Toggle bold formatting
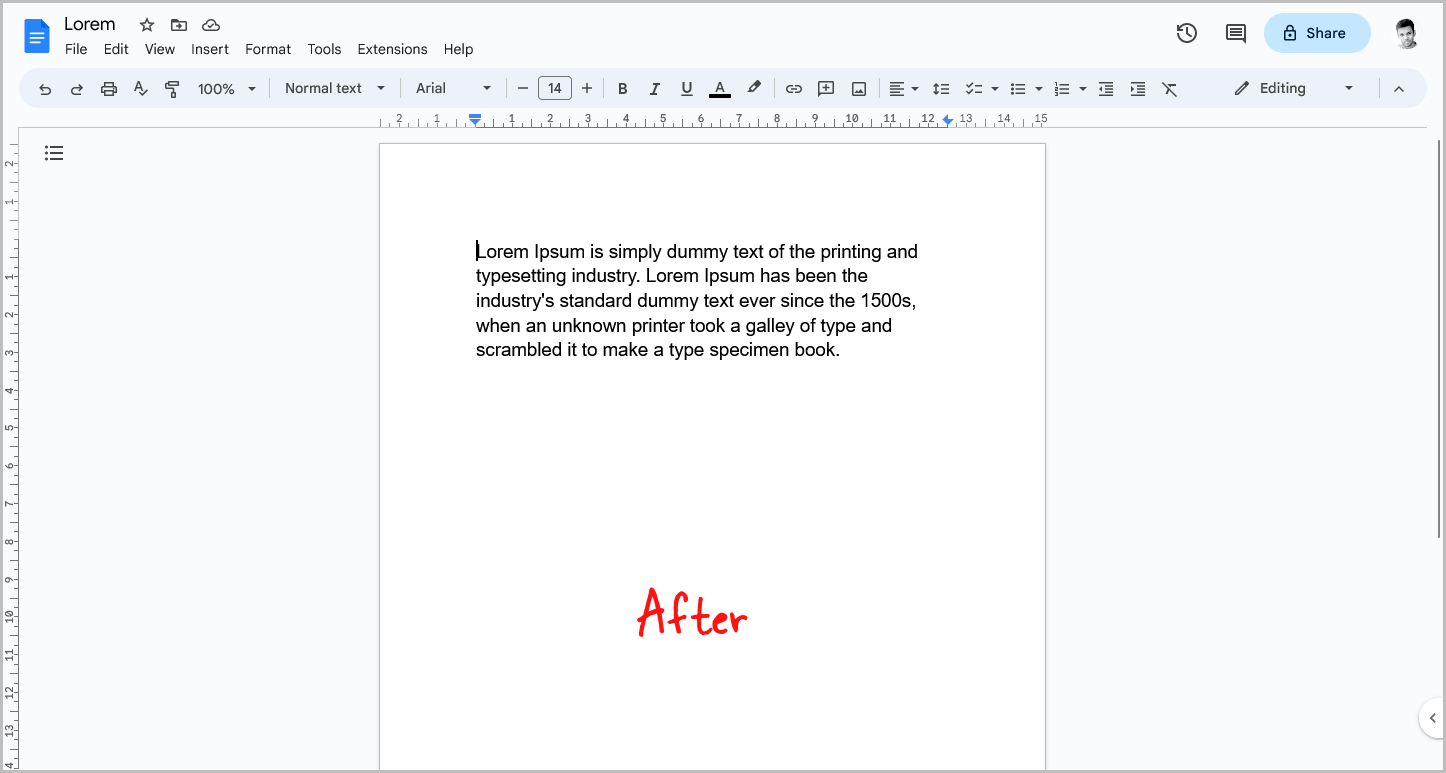 (622, 88)
